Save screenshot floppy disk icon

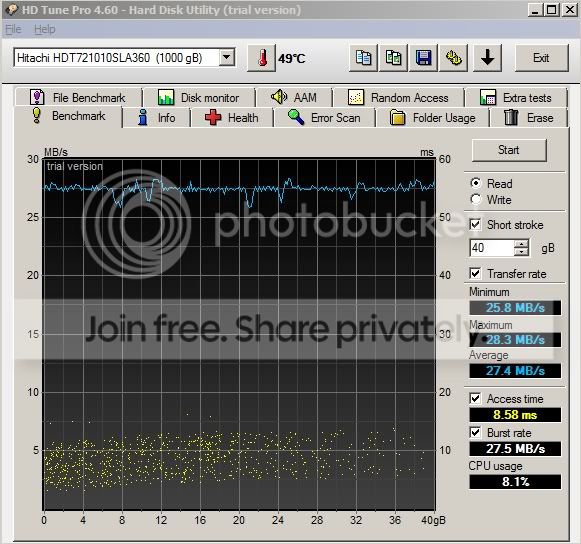pos(423,58)
